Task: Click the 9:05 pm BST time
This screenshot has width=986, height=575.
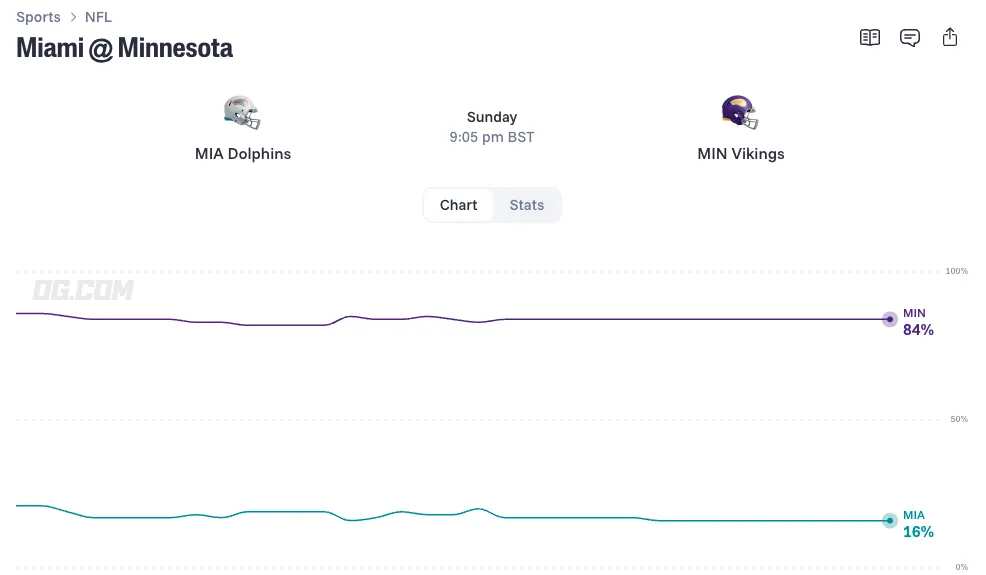Action: (x=492, y=137)
